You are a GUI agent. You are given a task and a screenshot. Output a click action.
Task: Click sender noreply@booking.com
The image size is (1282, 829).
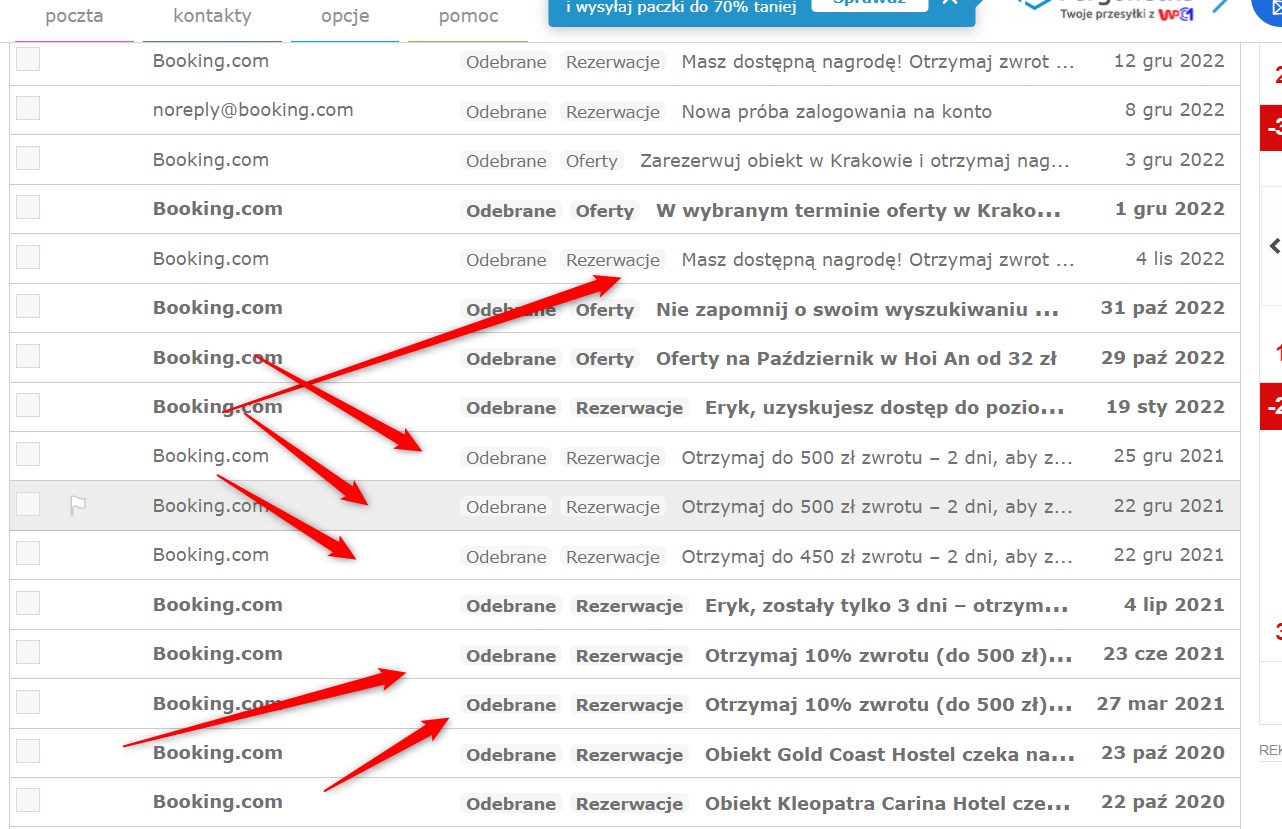click(x=253, y=110)
